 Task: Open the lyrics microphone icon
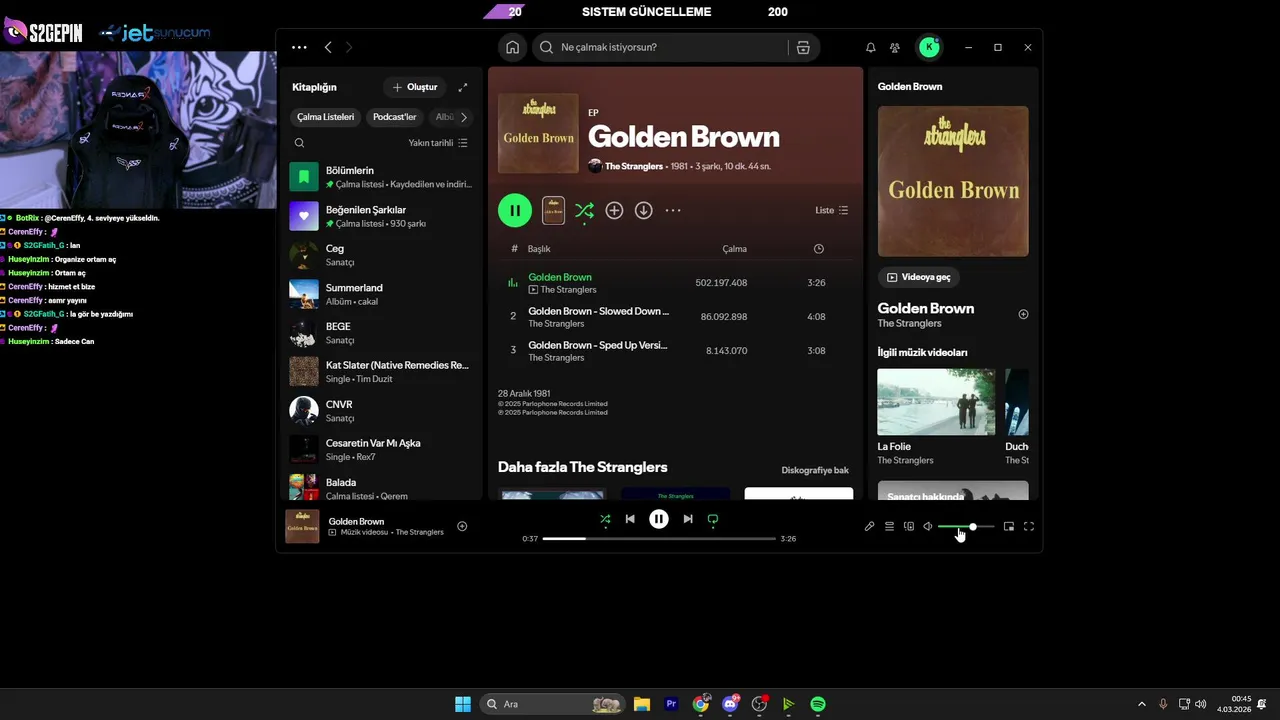869,526
